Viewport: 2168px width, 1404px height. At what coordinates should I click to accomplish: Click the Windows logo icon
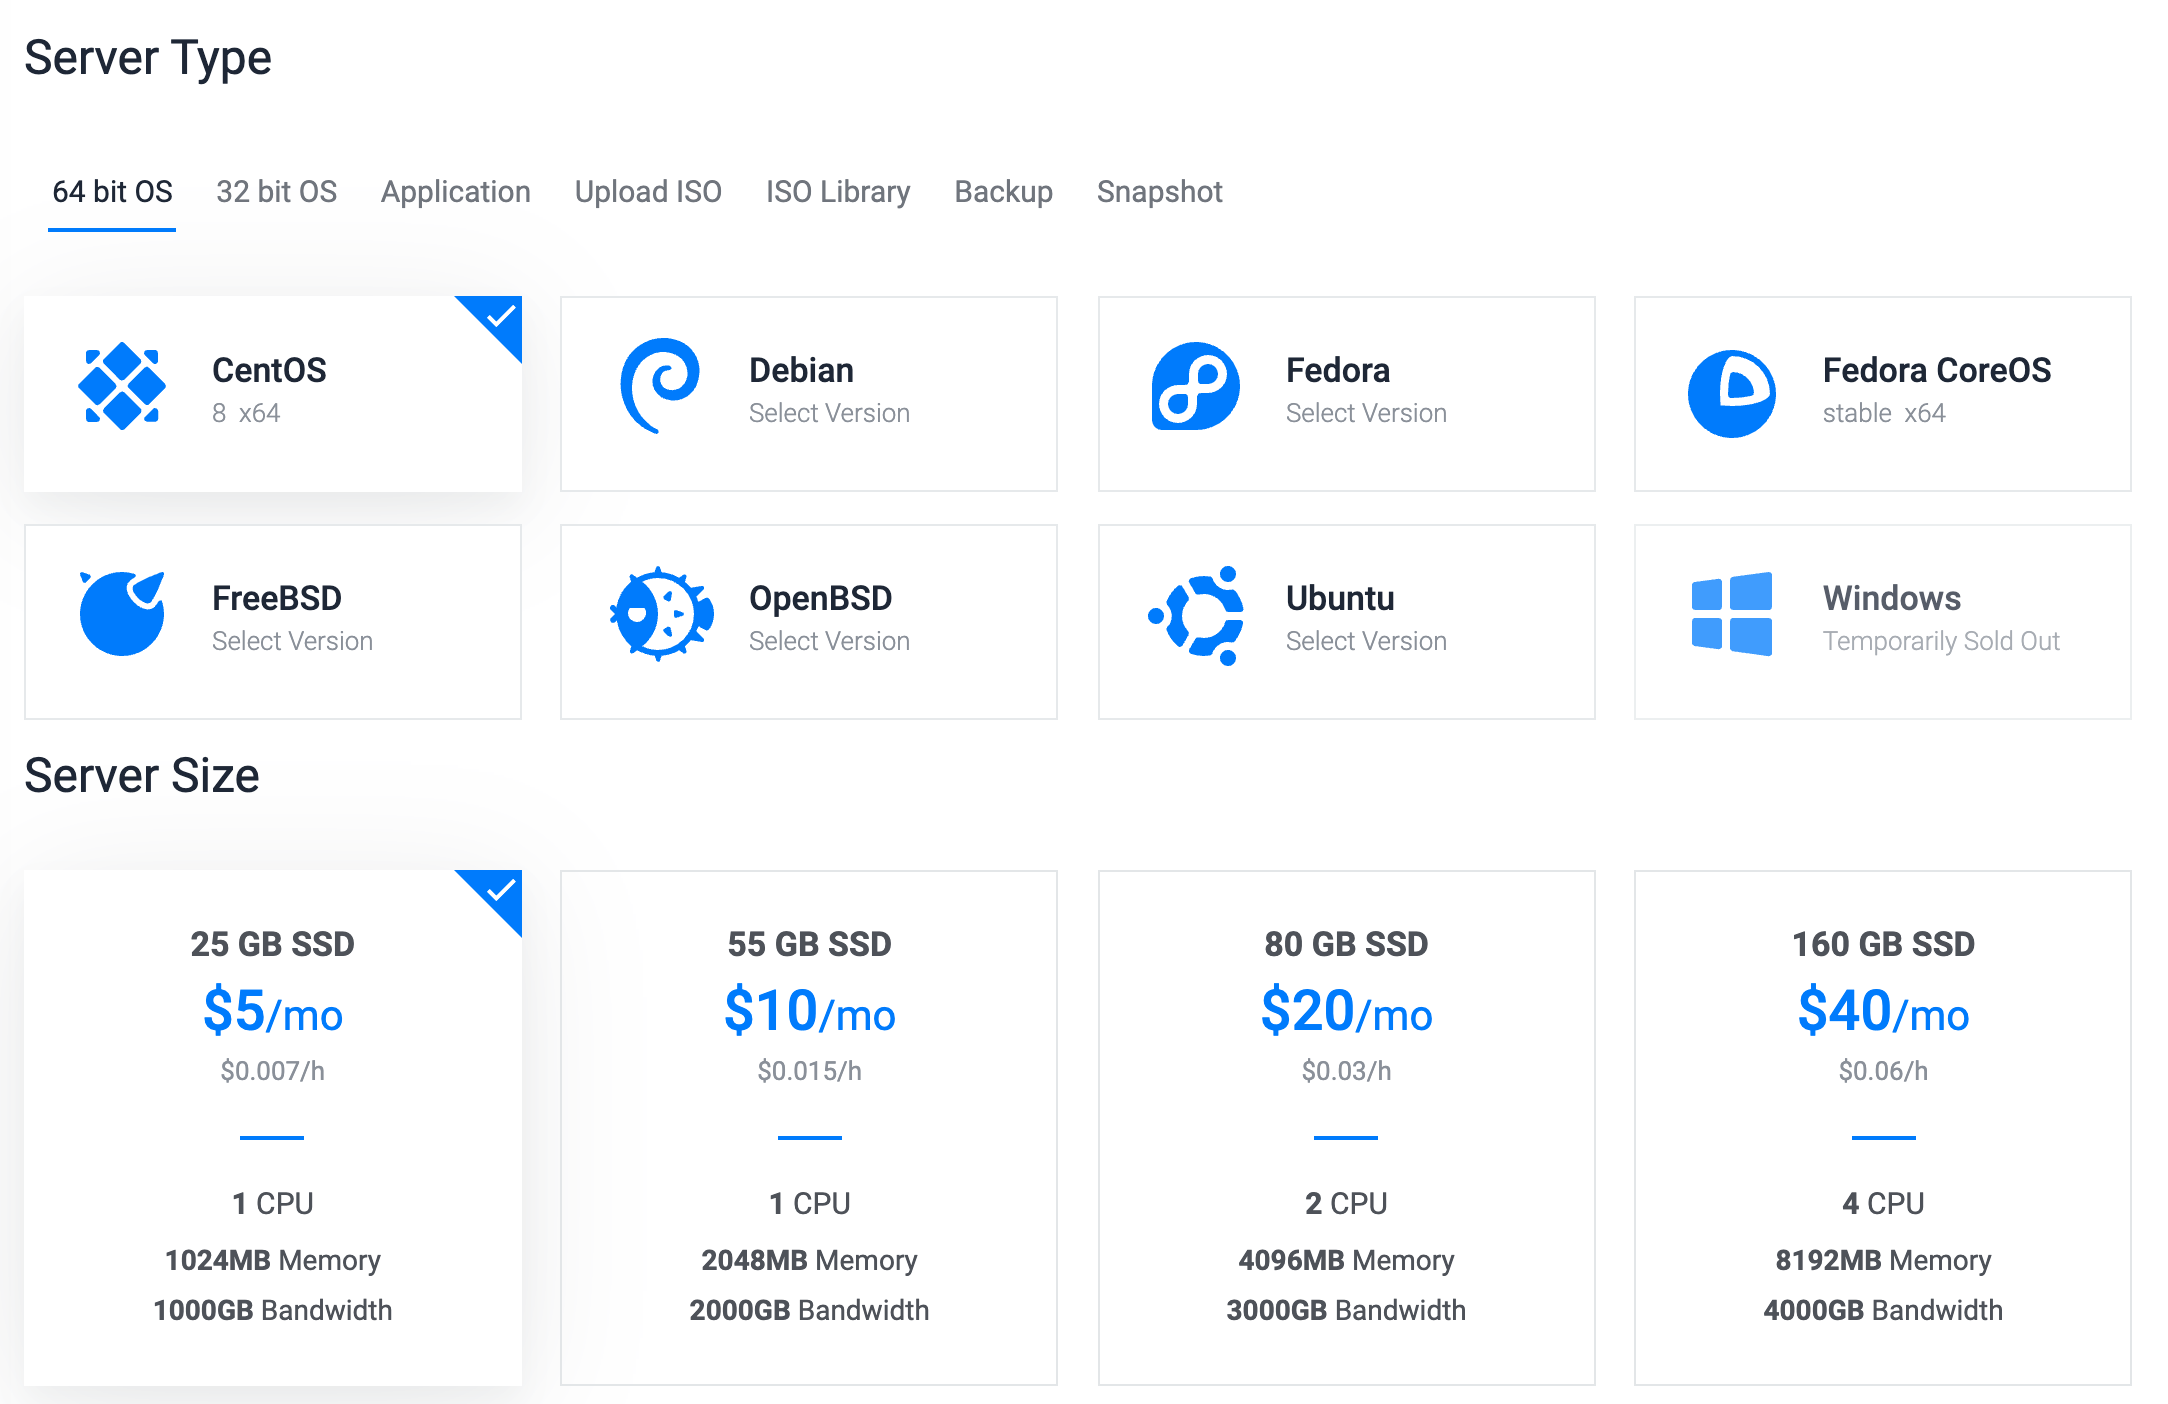[x=1731, y=613]
